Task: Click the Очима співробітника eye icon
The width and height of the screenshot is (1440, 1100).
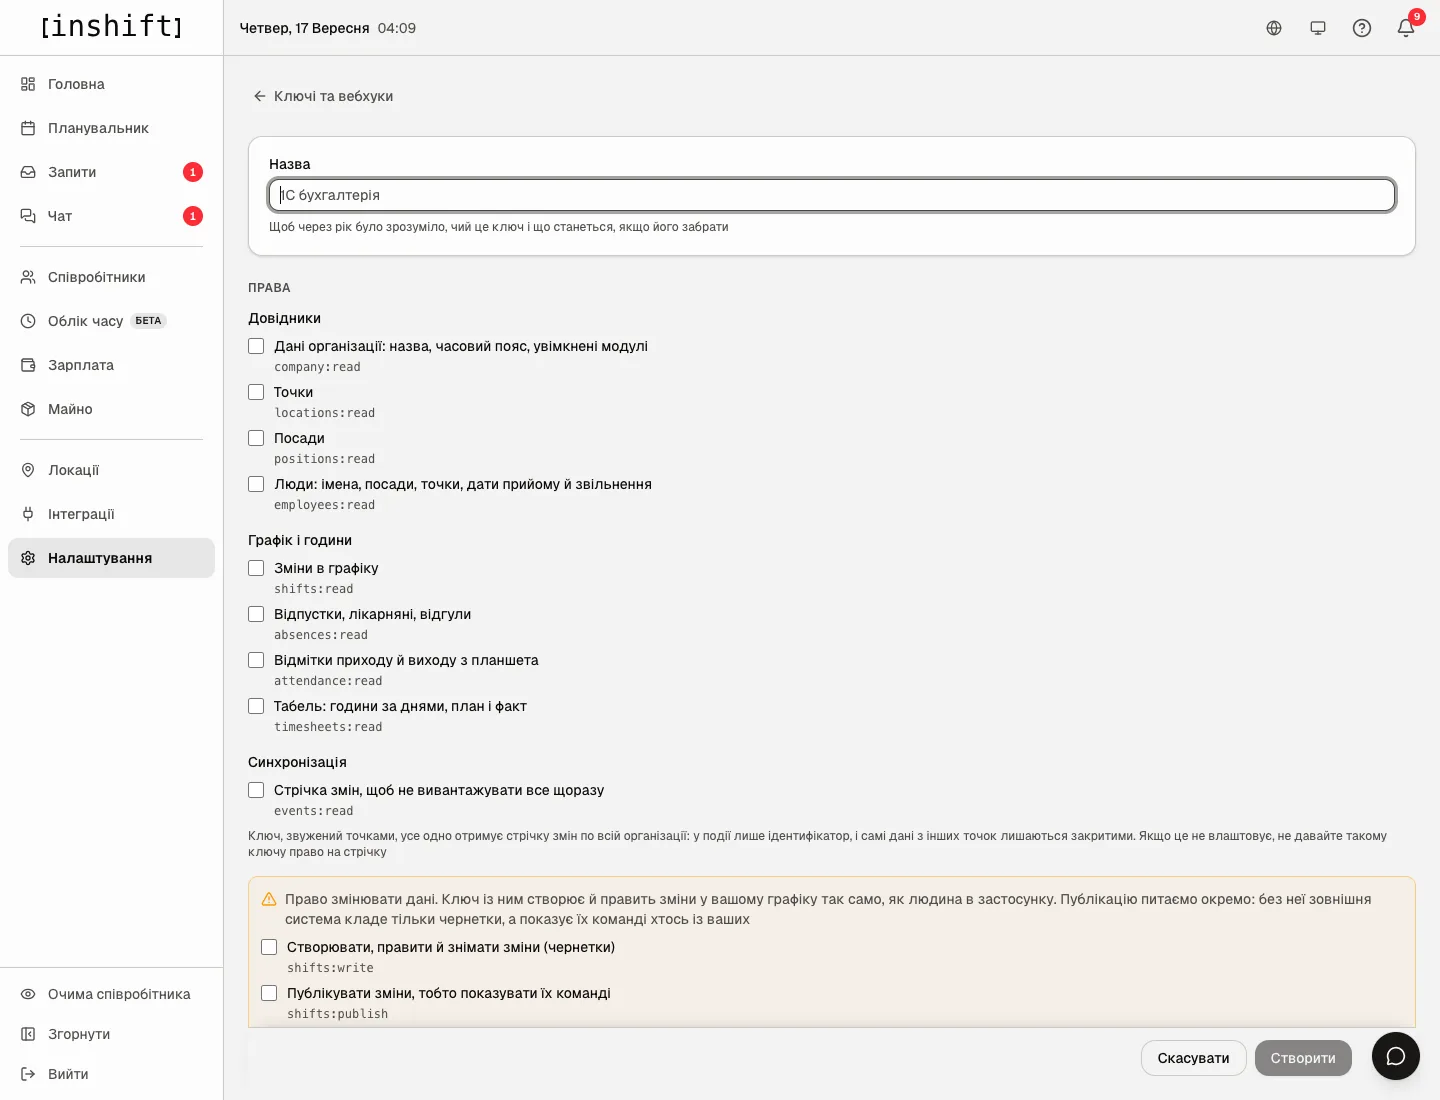Action: tap(28, 994)
